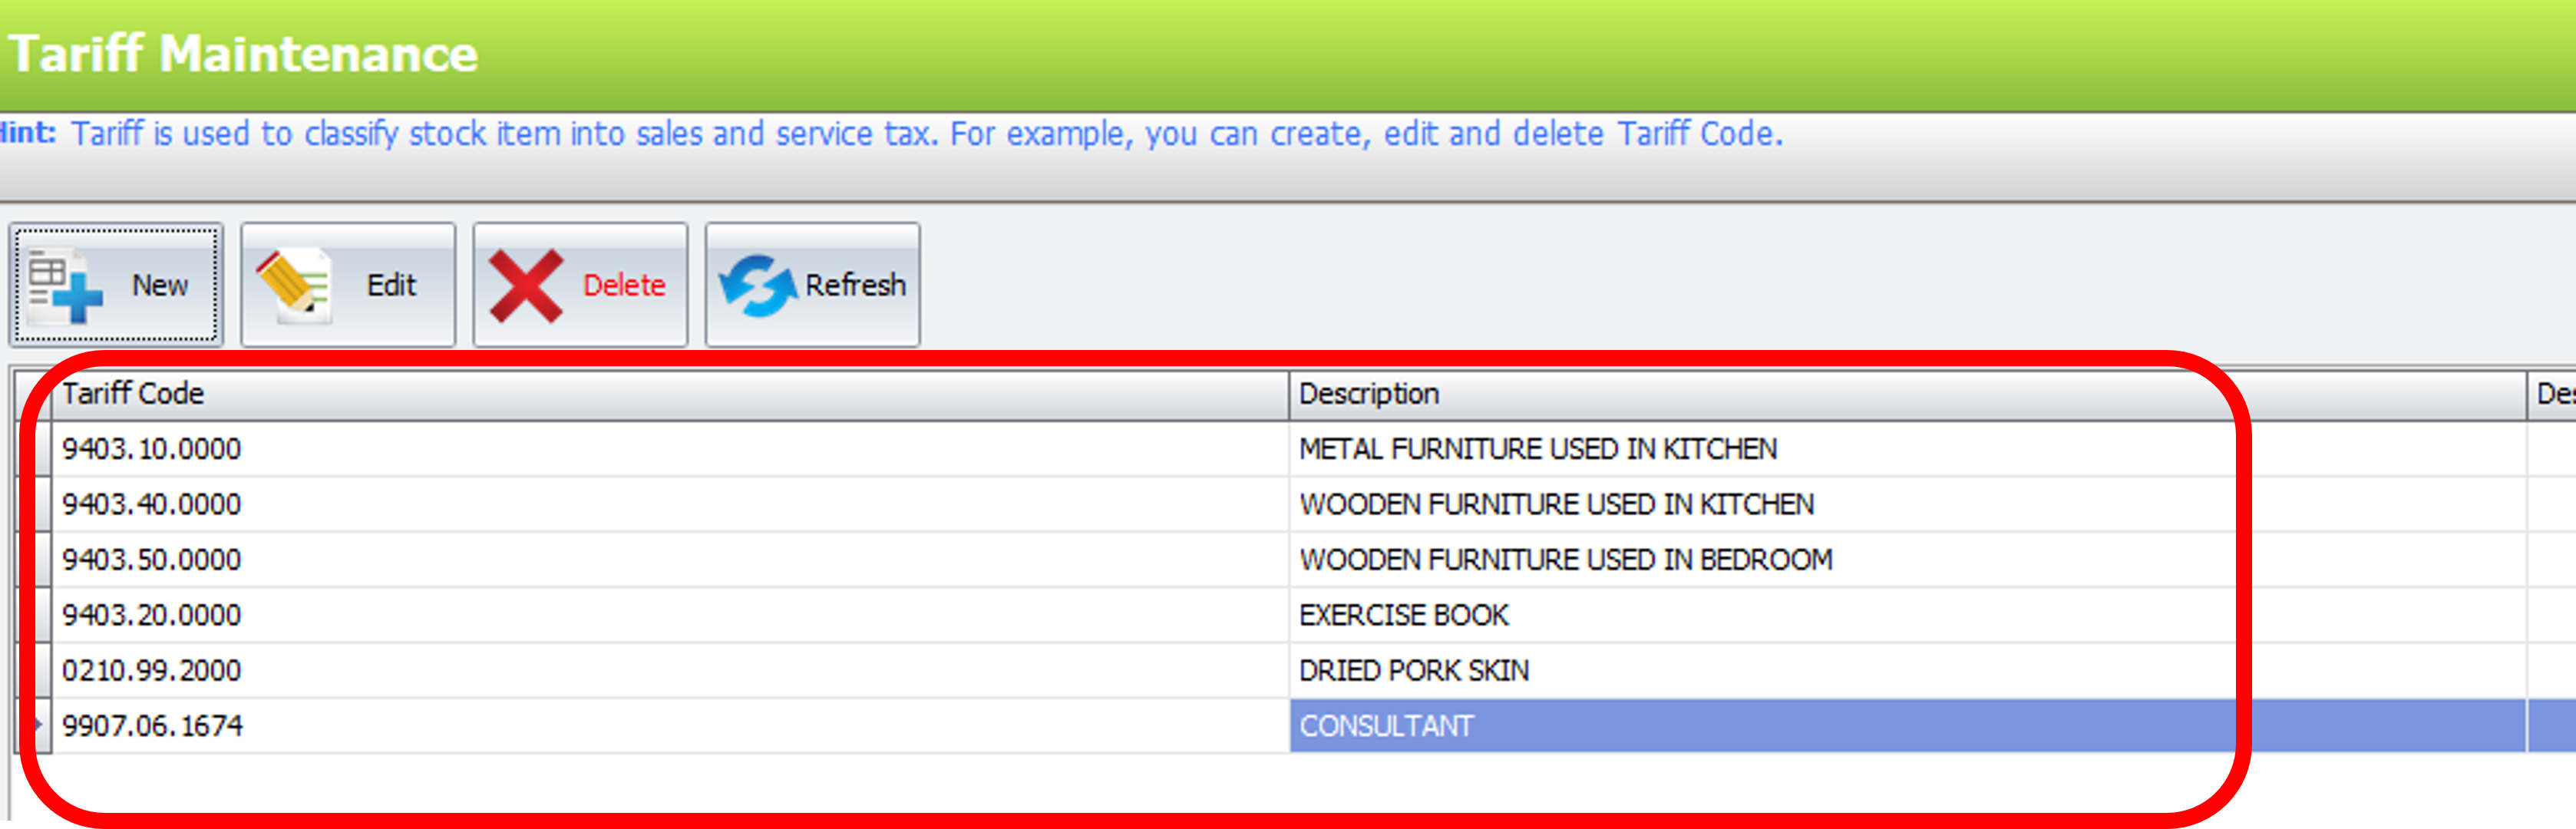Click the red X Delete icon

526,287
